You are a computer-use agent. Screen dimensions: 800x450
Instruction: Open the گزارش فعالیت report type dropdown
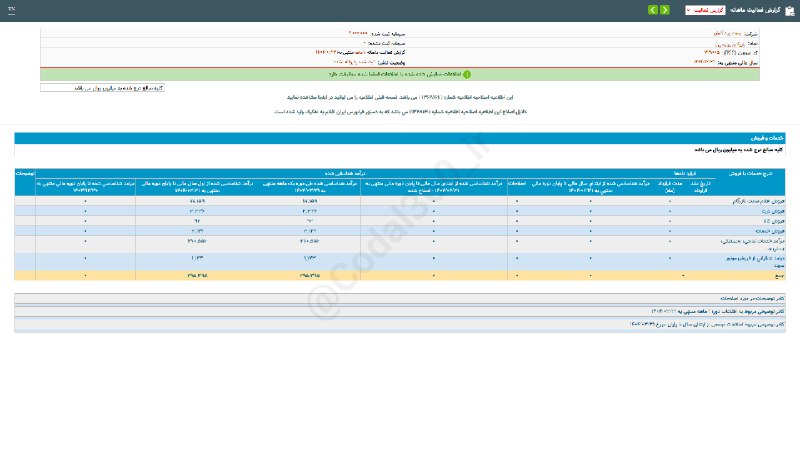coord(705,10)
